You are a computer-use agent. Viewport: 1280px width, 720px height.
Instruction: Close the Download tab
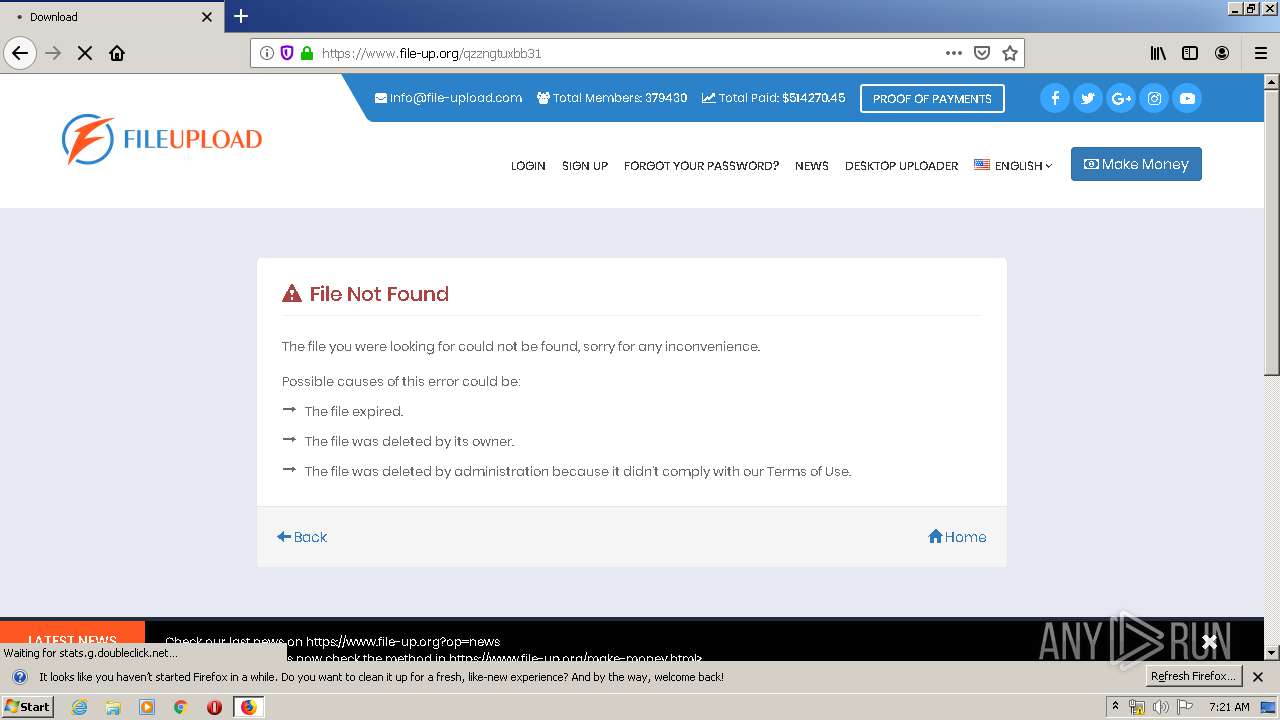click(207, 17)
